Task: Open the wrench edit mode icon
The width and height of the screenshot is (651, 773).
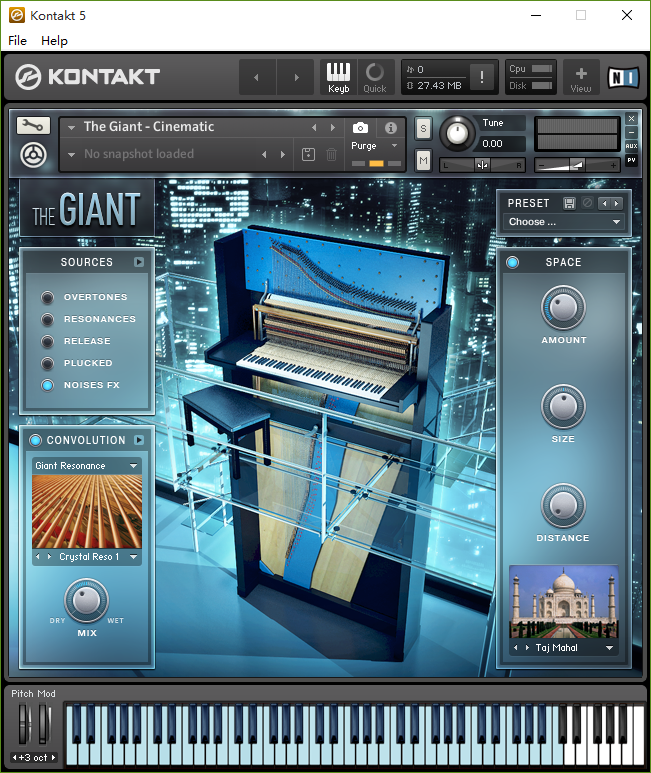Action: (x=33, y=126)
